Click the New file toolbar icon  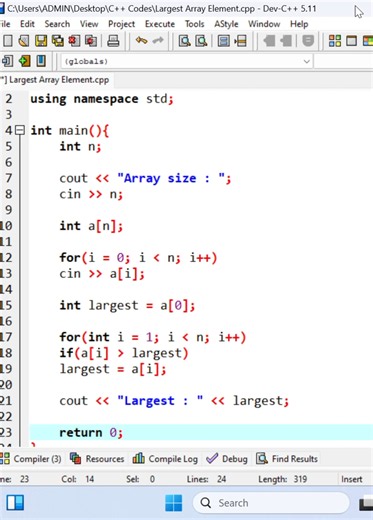click(x=8, y=41)
